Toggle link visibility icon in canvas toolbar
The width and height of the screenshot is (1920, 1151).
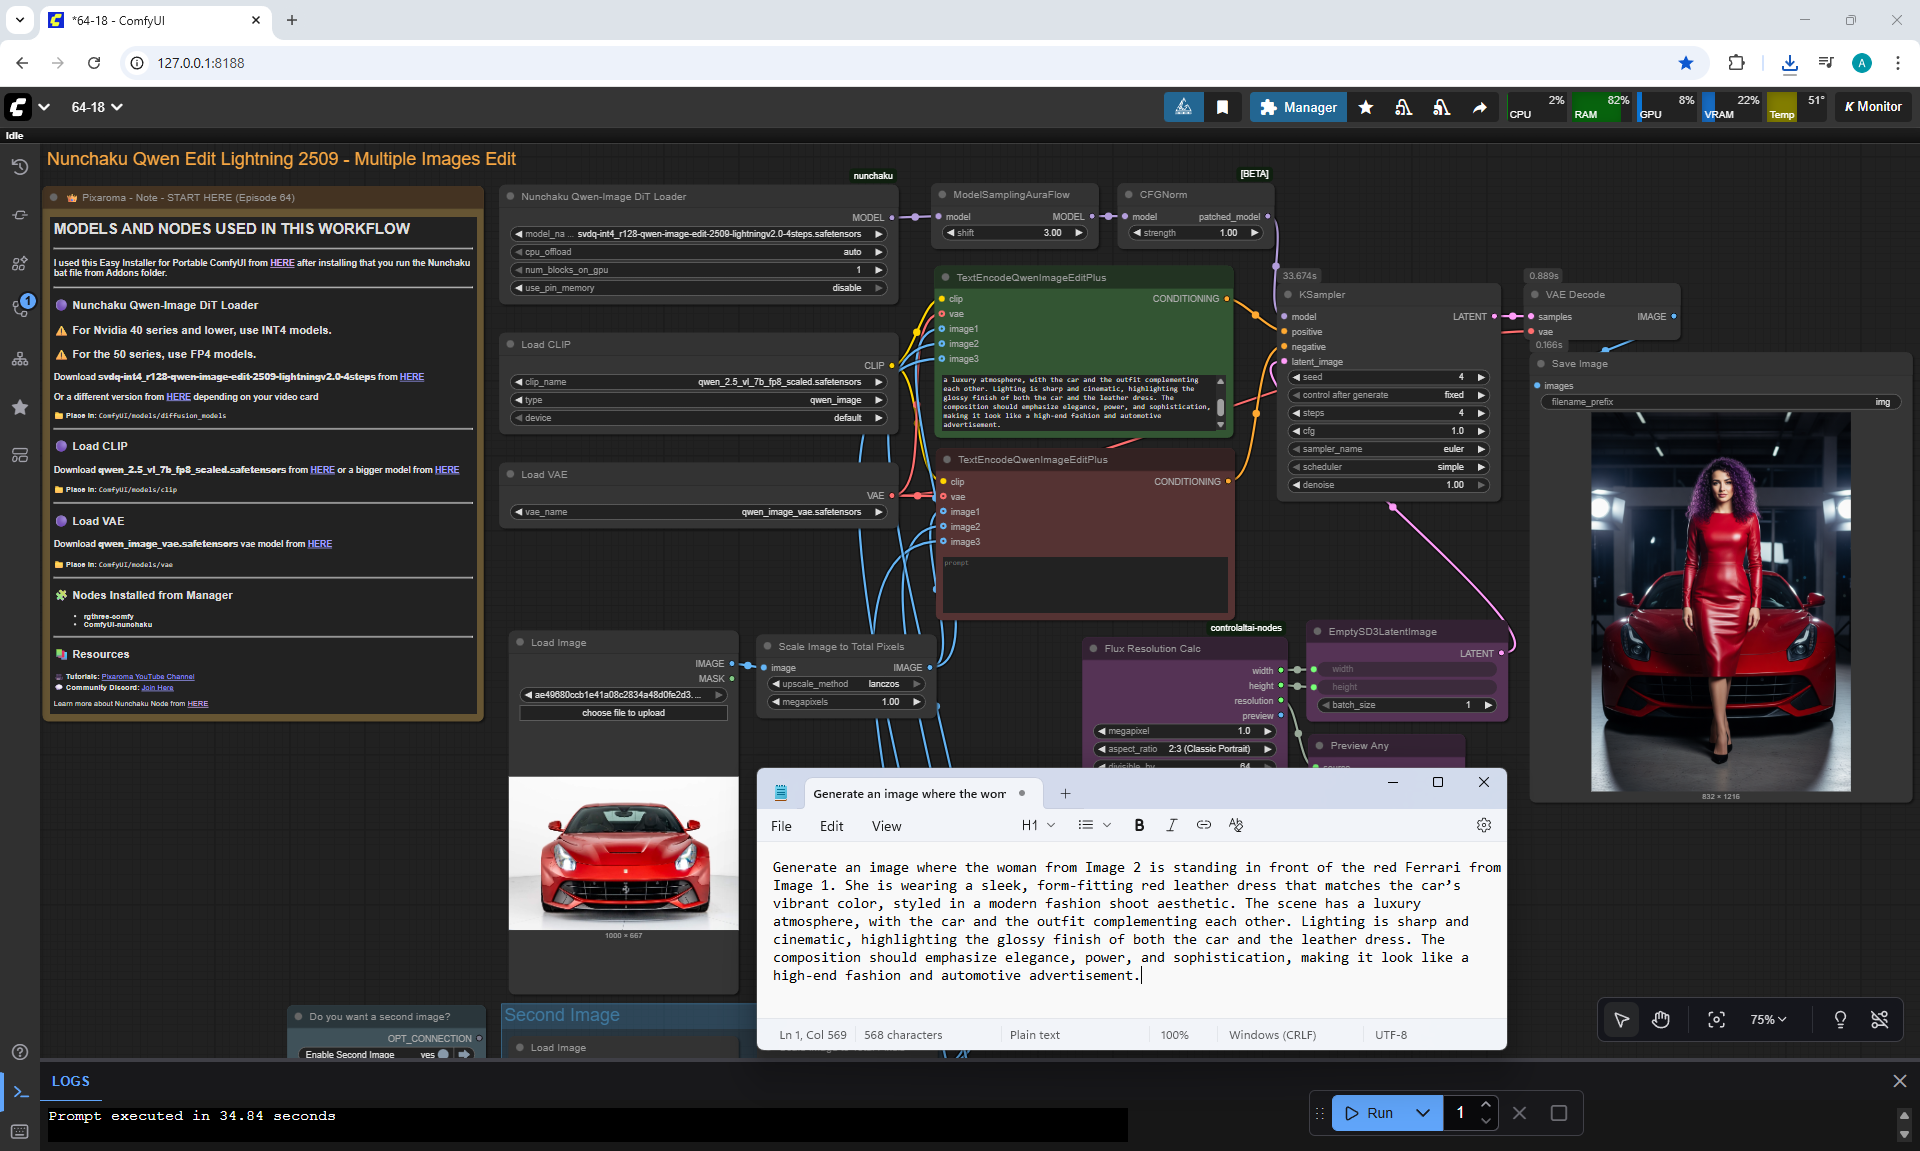click(1879, 1019)
